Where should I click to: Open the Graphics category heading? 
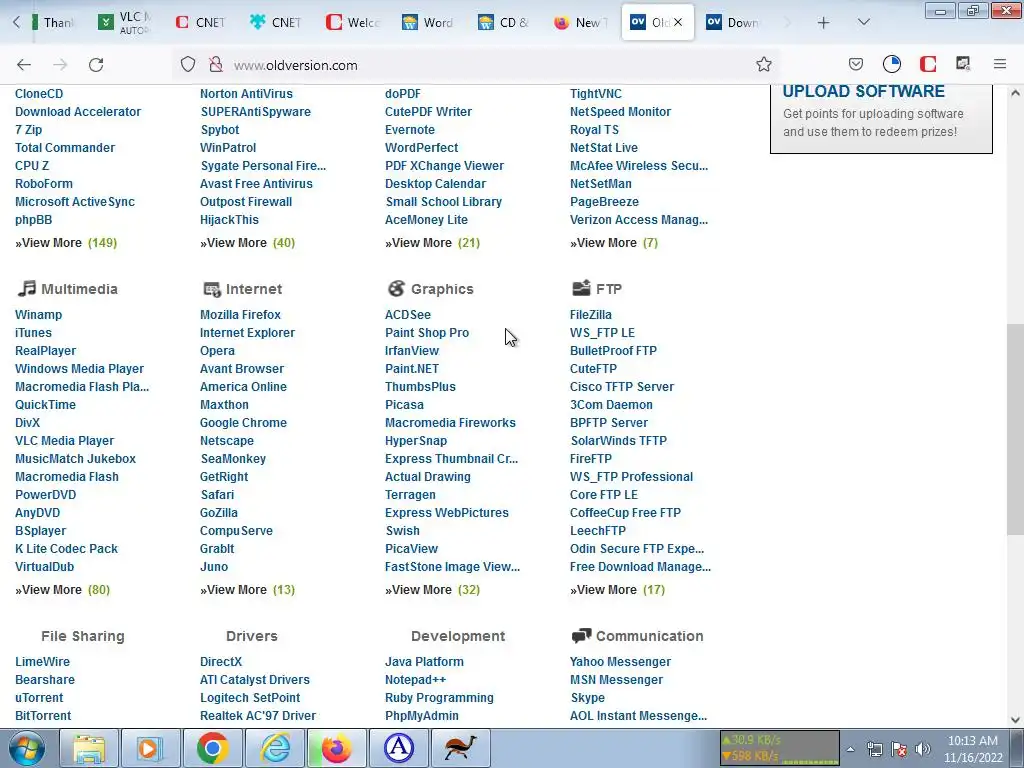pos(442,289)
